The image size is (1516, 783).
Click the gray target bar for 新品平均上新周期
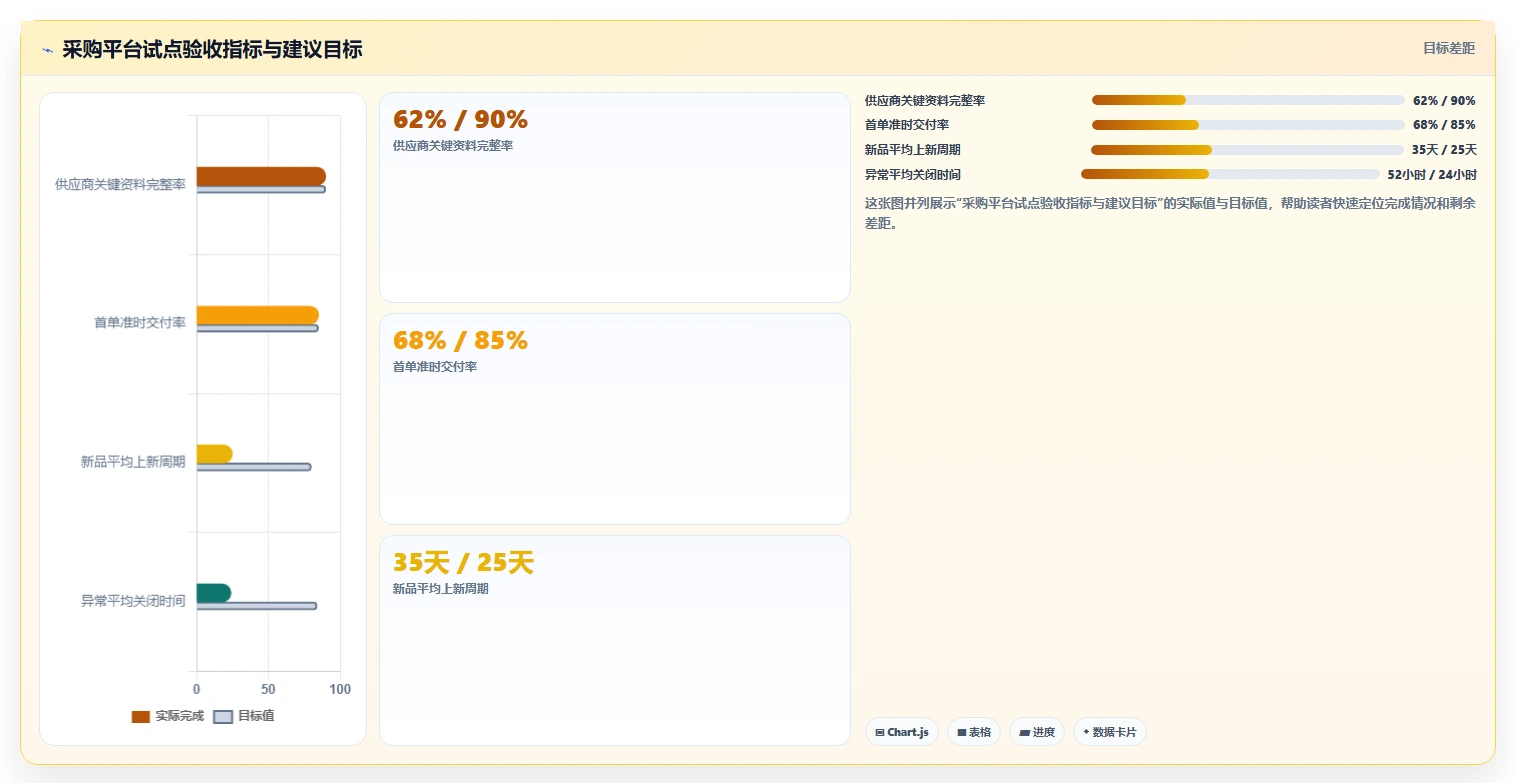(x=254, y=467)
